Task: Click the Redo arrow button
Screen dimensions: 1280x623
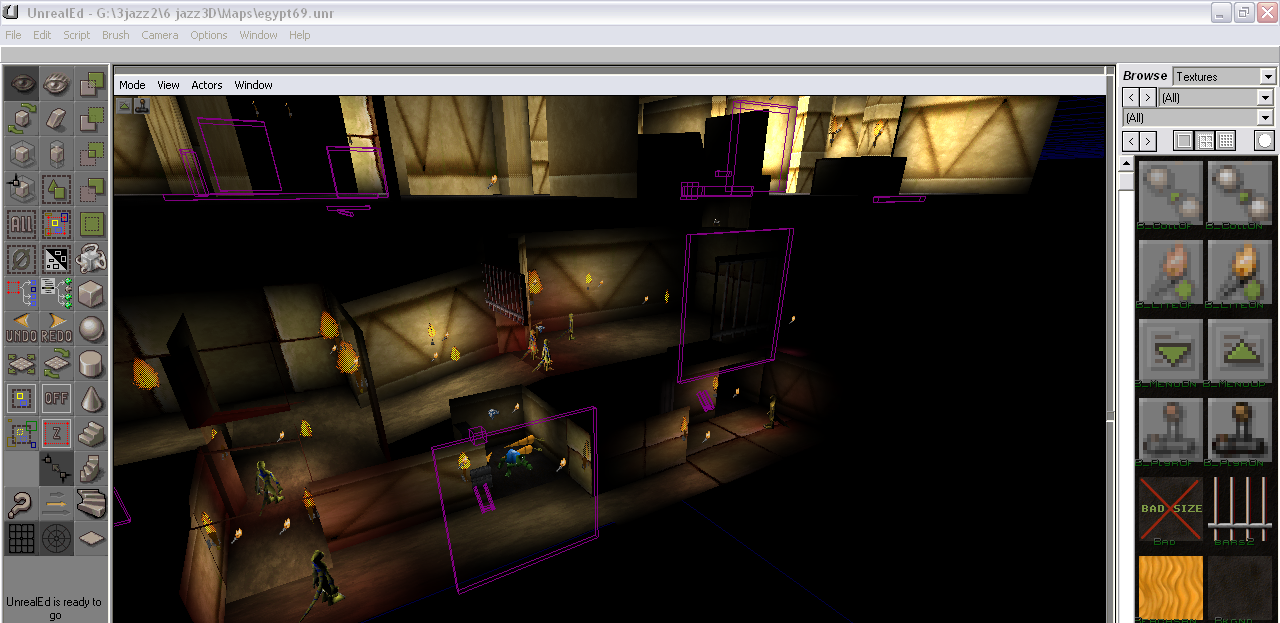Action: tap(56, 330)
